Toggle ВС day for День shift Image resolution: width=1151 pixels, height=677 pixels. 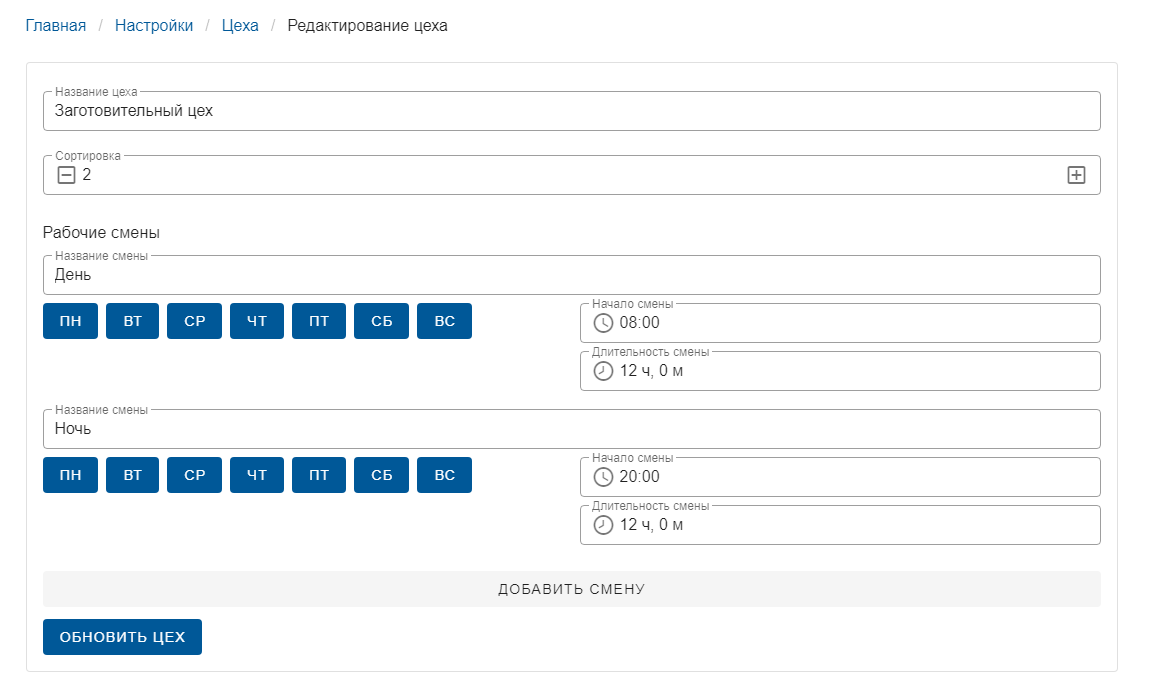444,321
